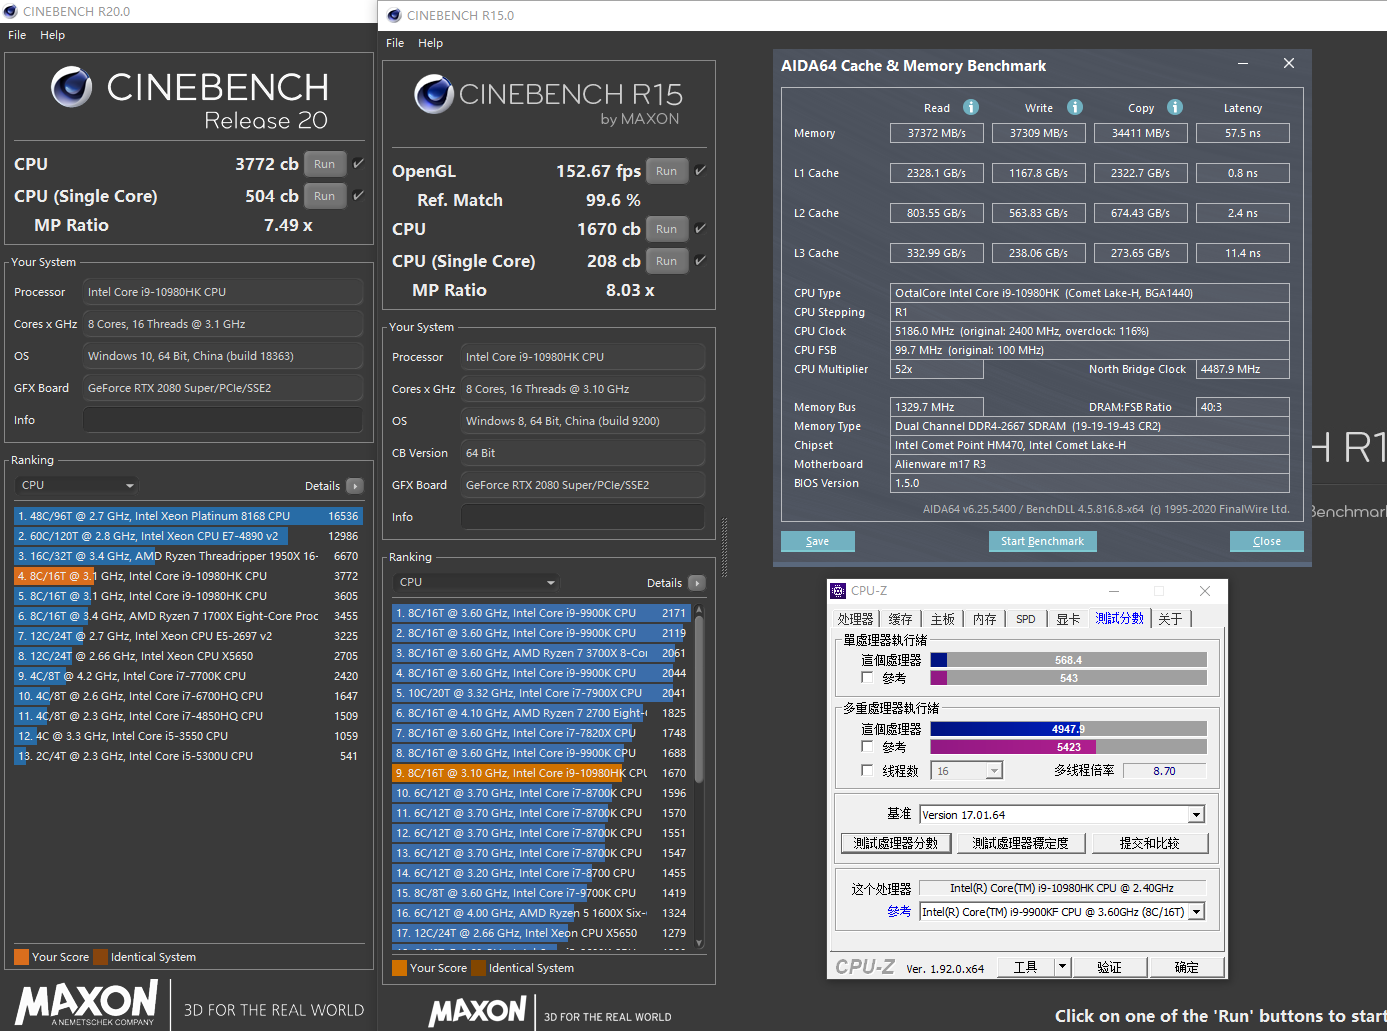
Task: Open the File menu in Cinebench R20
Action: pos(17,35)
